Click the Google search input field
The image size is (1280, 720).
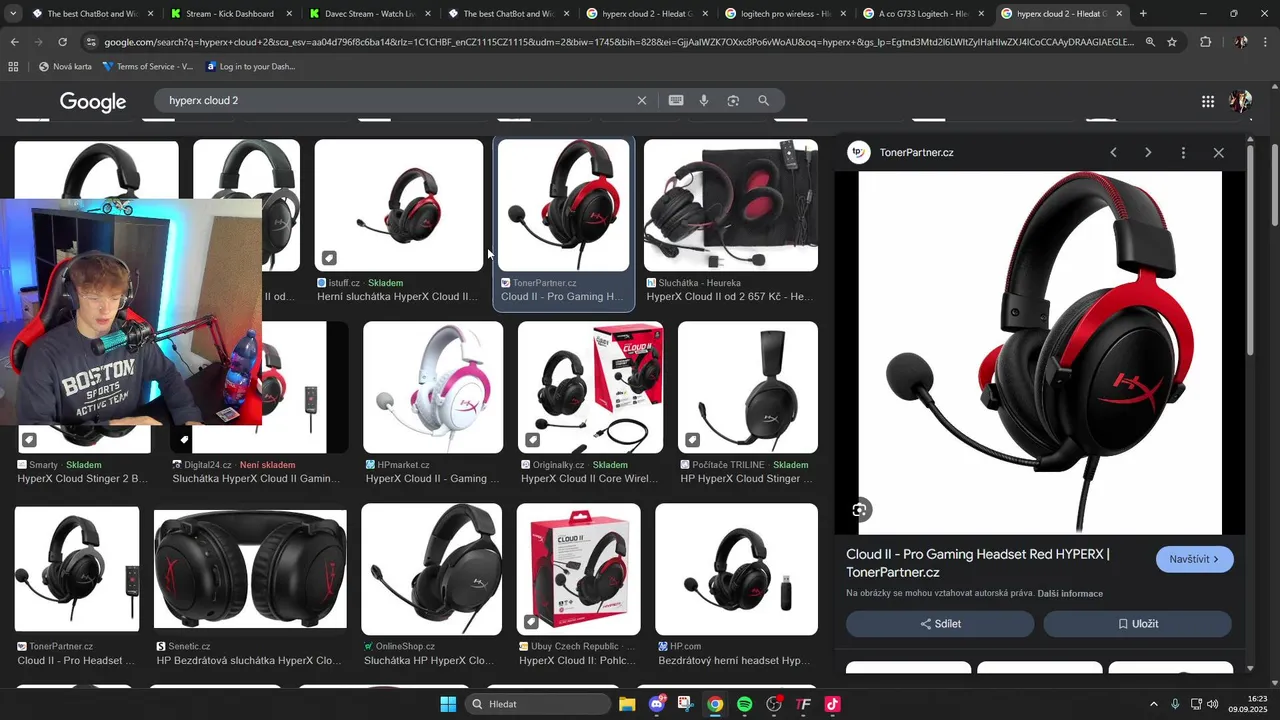coord(400,101)
